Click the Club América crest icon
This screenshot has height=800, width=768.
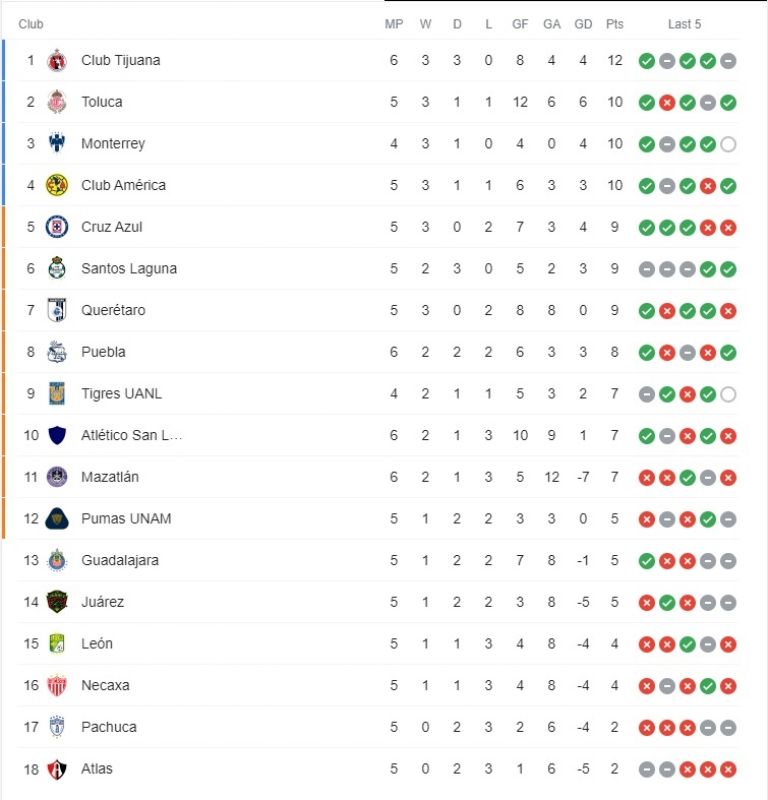57,185
